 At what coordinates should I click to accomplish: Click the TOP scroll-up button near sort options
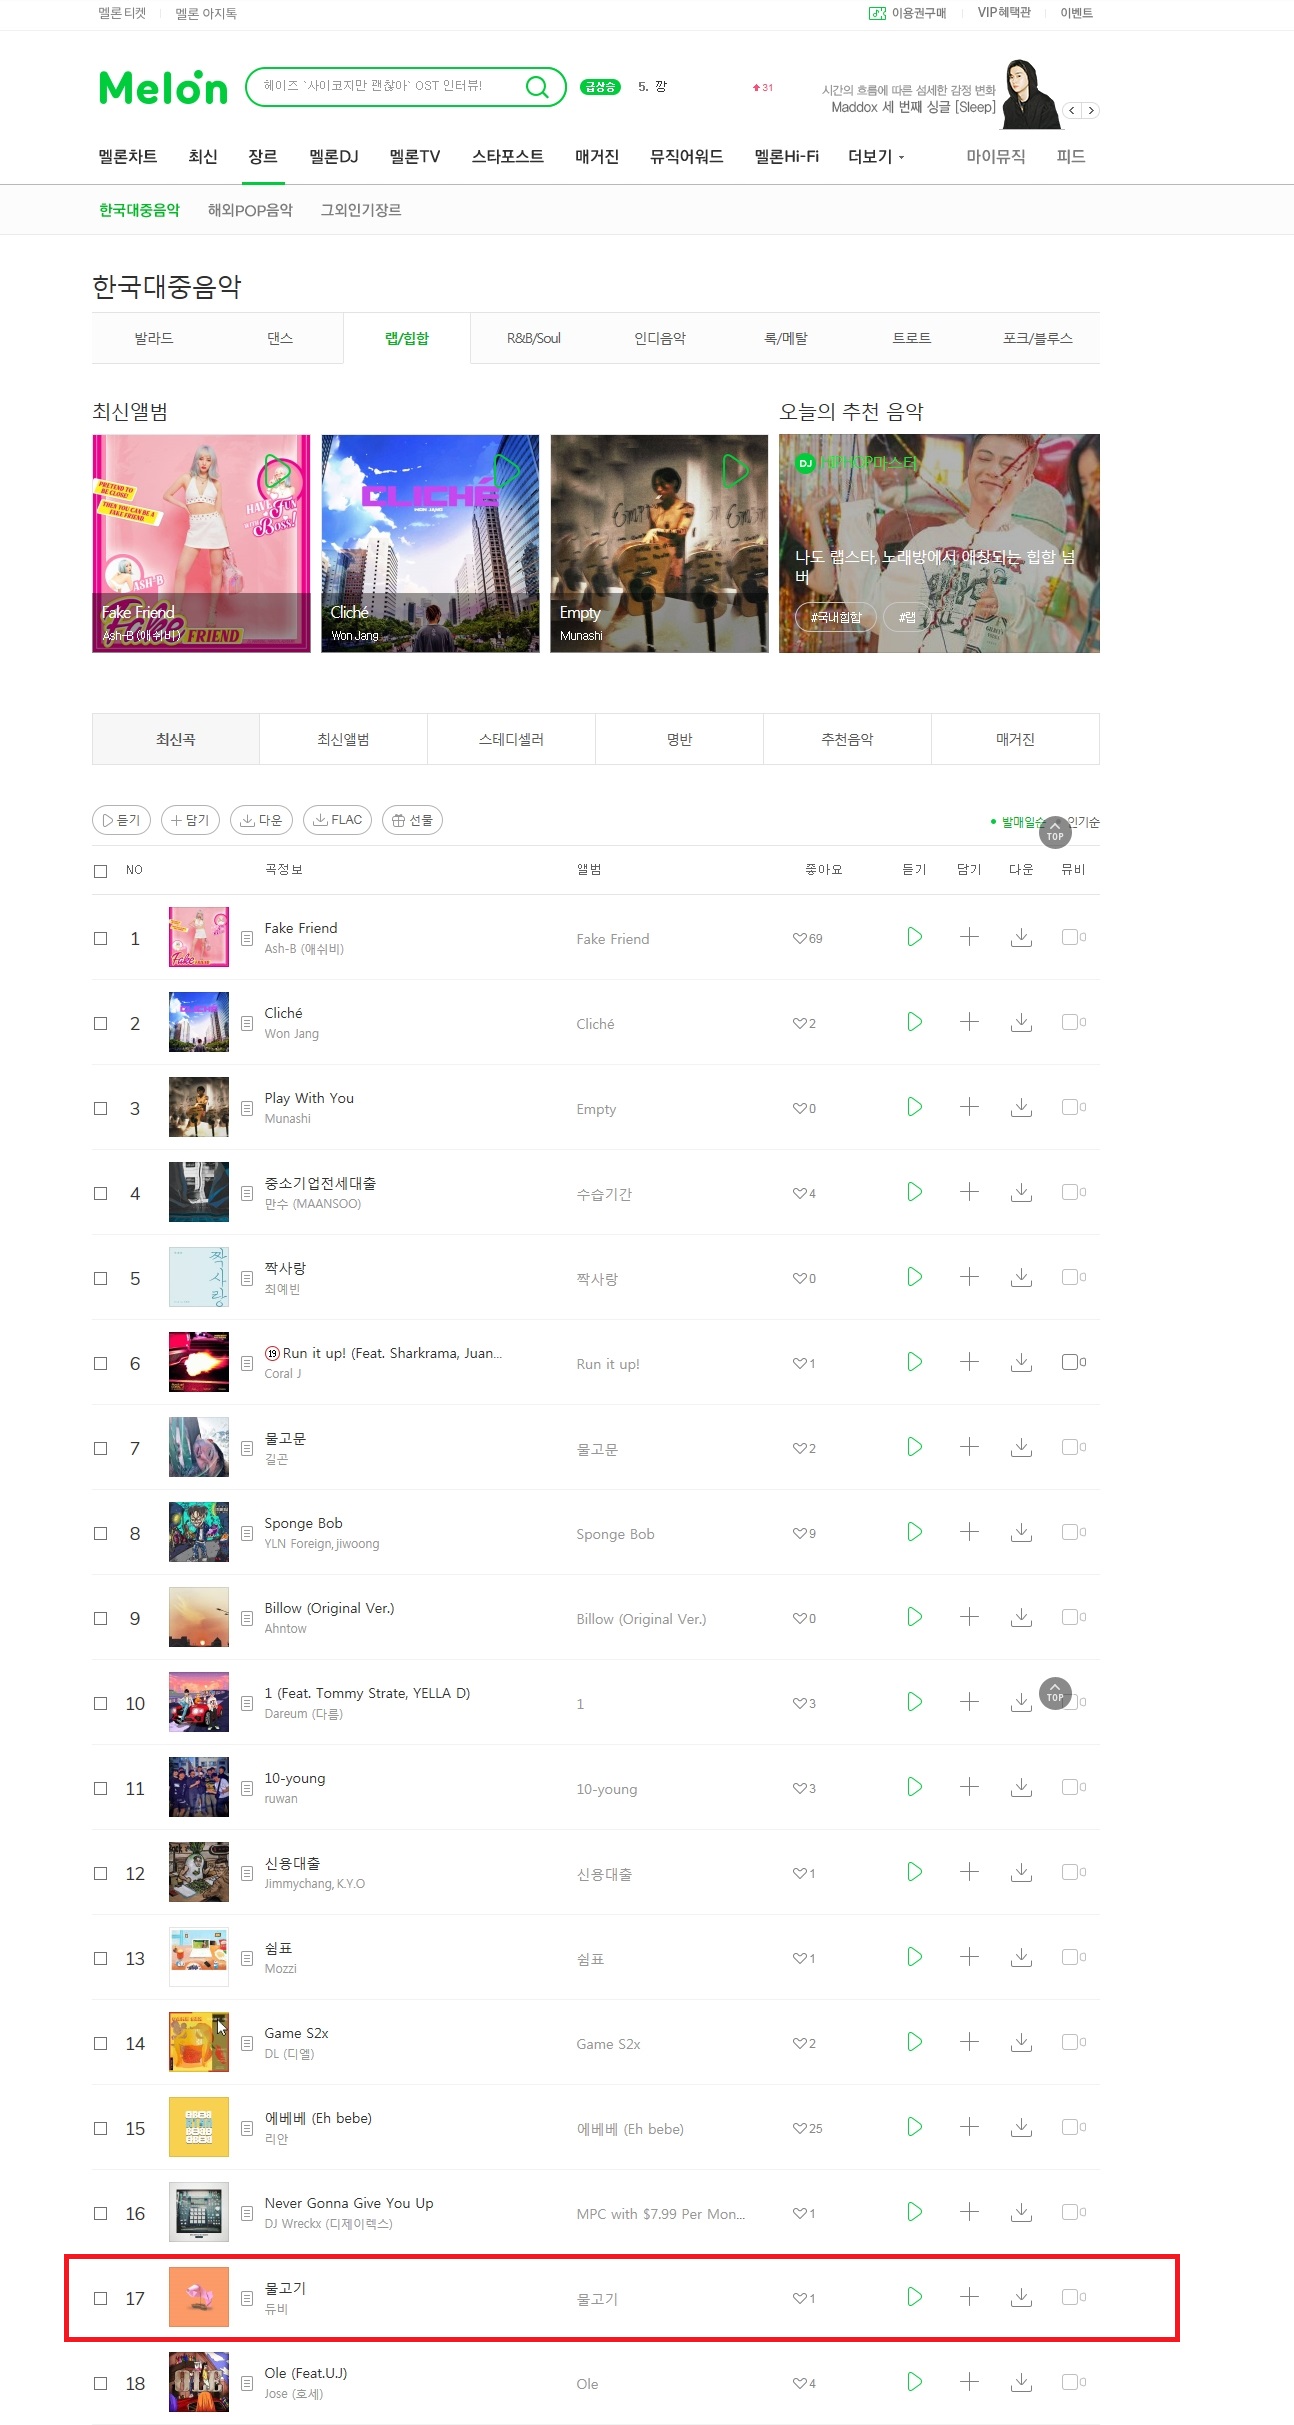point(1055,832)
